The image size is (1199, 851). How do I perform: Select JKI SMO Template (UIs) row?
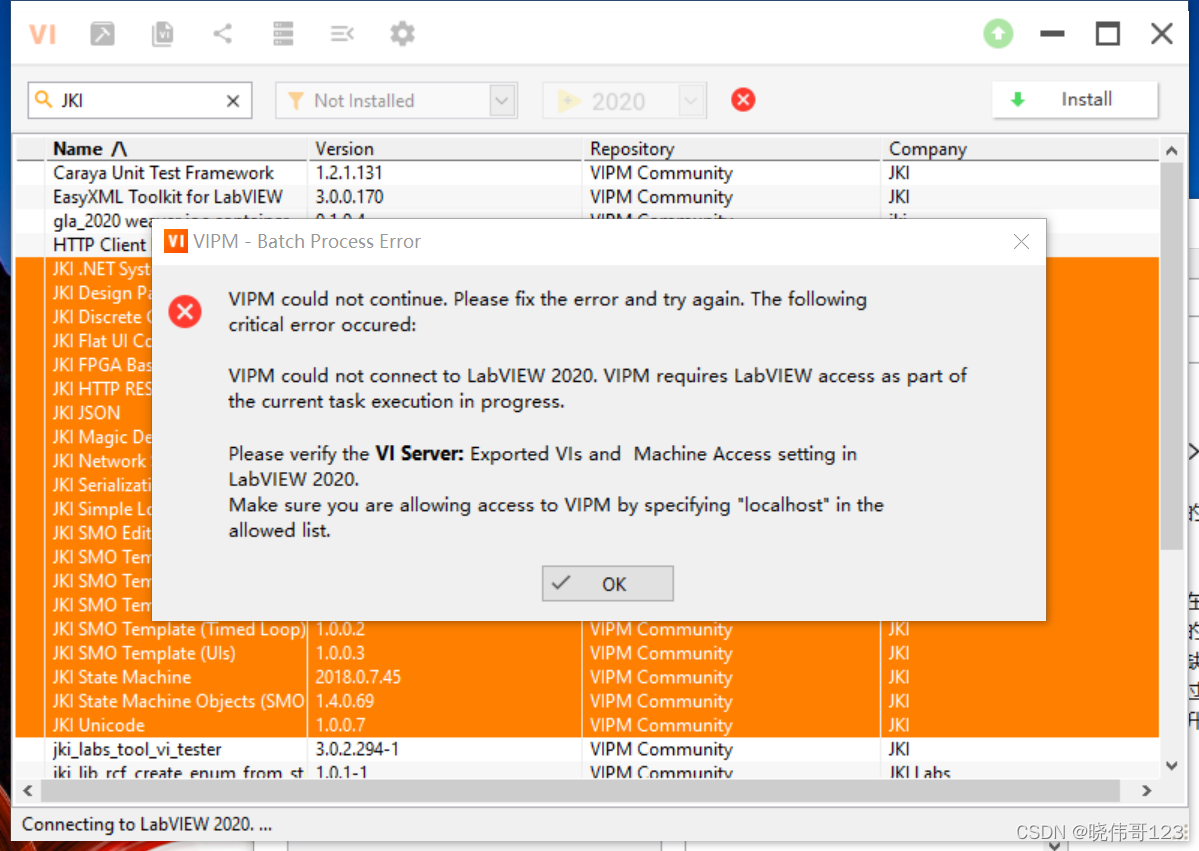coord(587,653)
